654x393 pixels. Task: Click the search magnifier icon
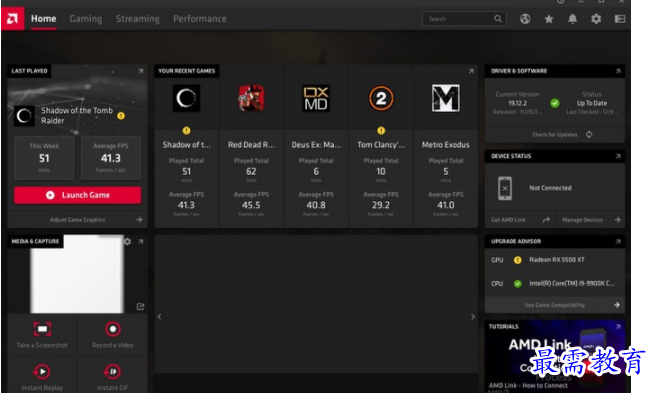[x=498, y=19]
